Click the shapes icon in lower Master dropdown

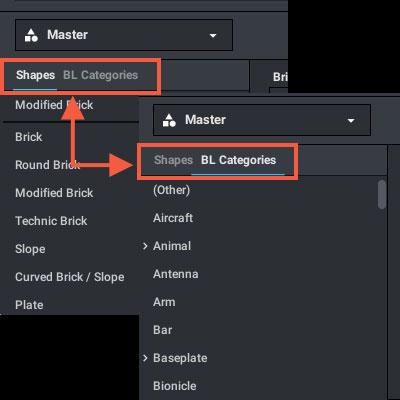tap(169, 120)
